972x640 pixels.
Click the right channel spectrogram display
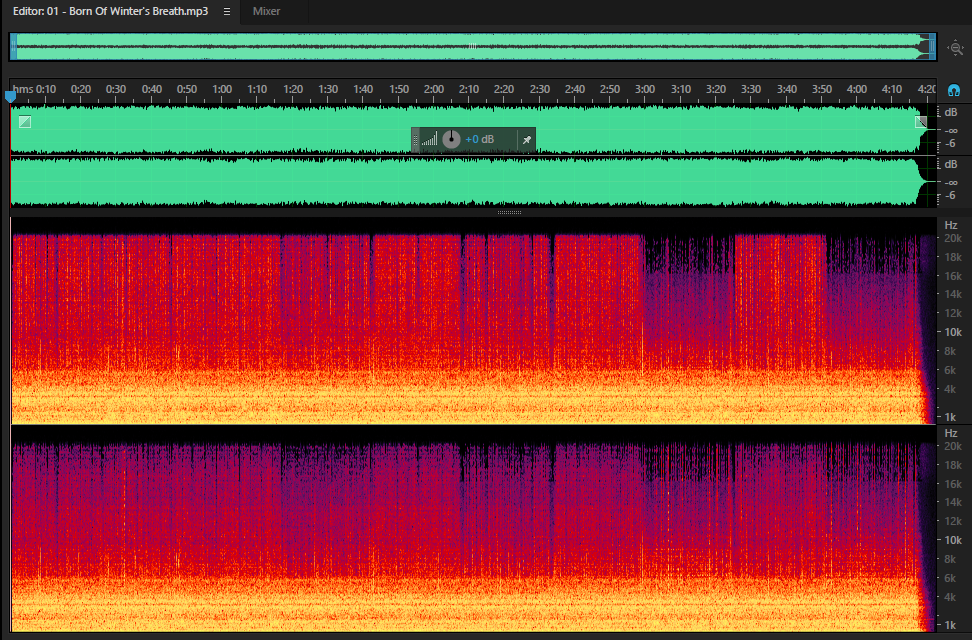tap(474, 528)
